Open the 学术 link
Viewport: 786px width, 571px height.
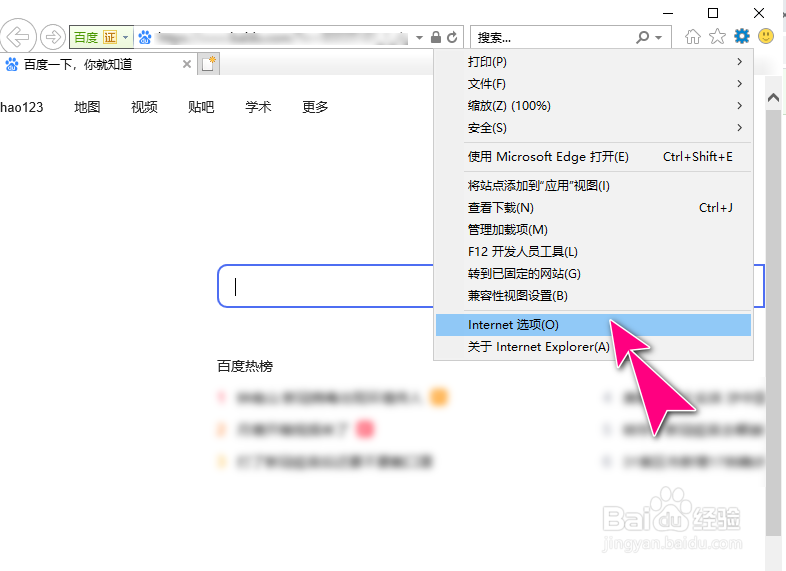coord(258,107)
